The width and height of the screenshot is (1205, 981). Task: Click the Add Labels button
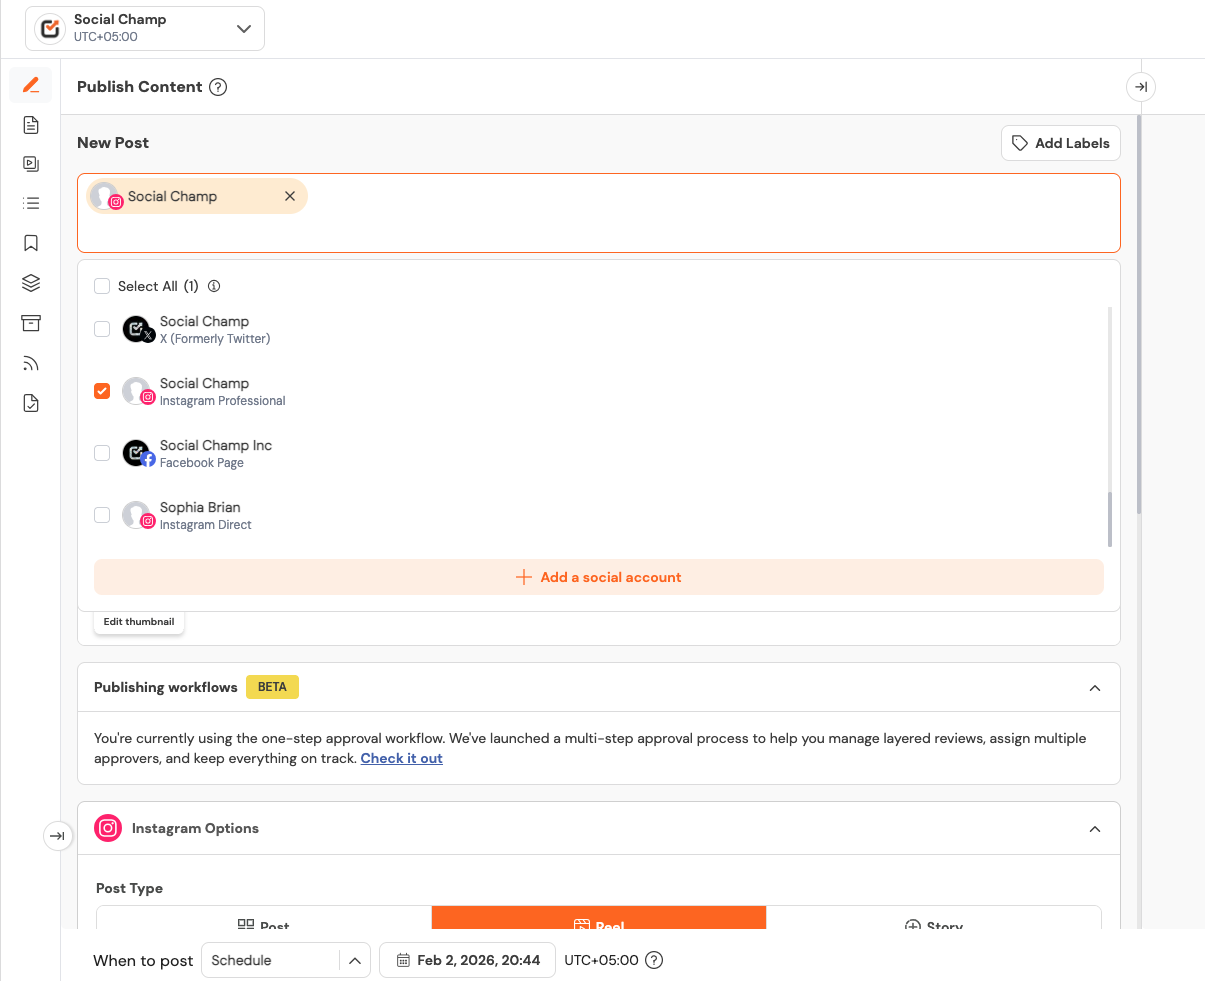[1060, 143]
